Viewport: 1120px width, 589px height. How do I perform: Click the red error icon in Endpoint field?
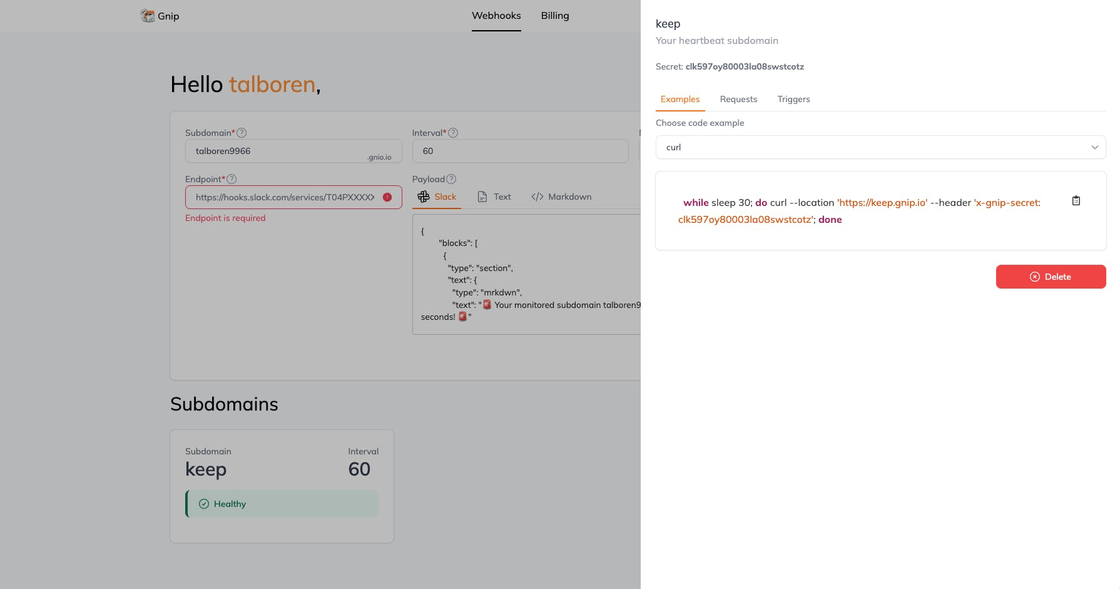[387, 197]
